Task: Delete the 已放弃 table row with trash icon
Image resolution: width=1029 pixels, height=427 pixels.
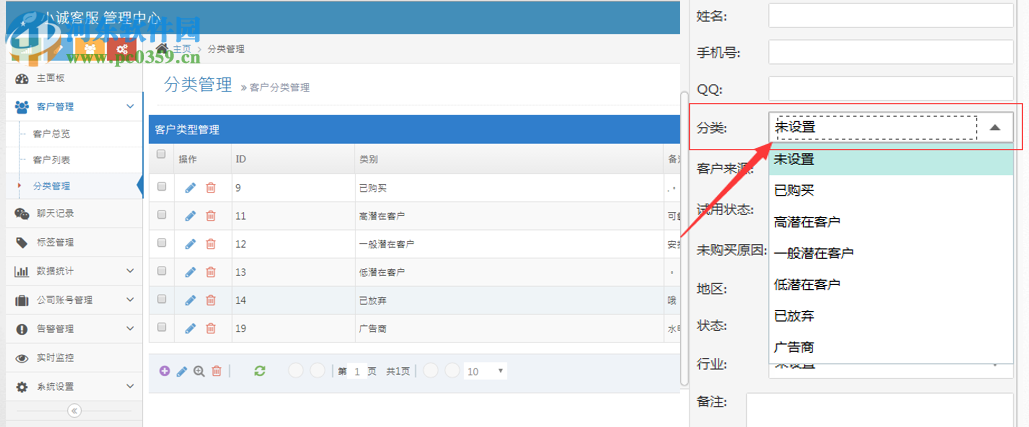Action: 211,300
